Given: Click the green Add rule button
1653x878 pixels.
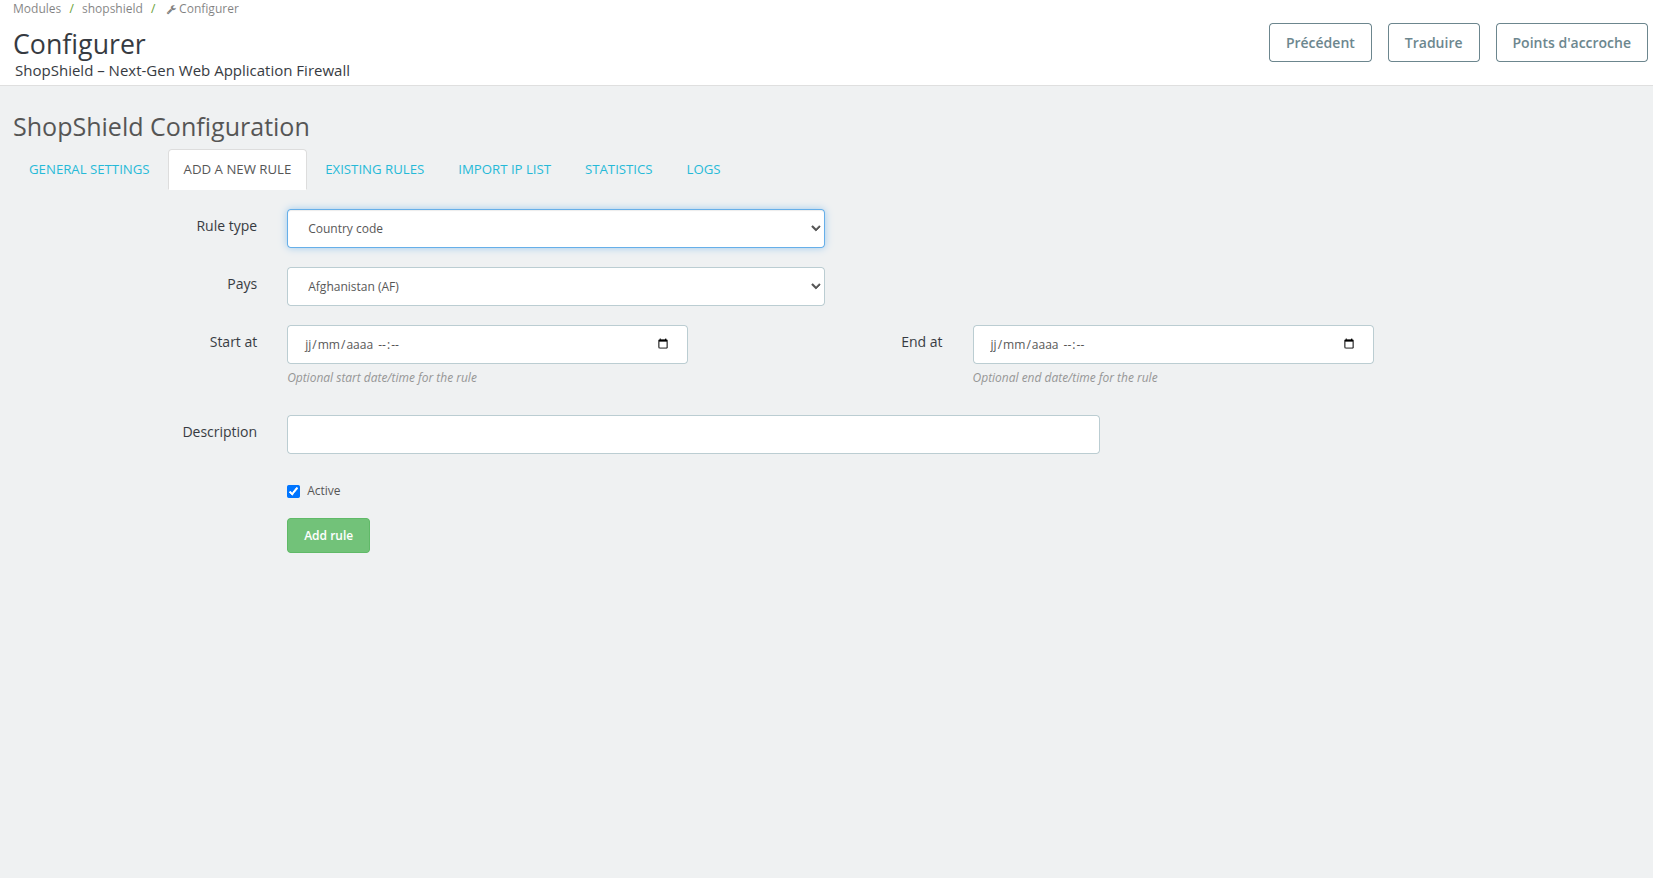Looking at the screenshot, I should (x=328, y=535).
